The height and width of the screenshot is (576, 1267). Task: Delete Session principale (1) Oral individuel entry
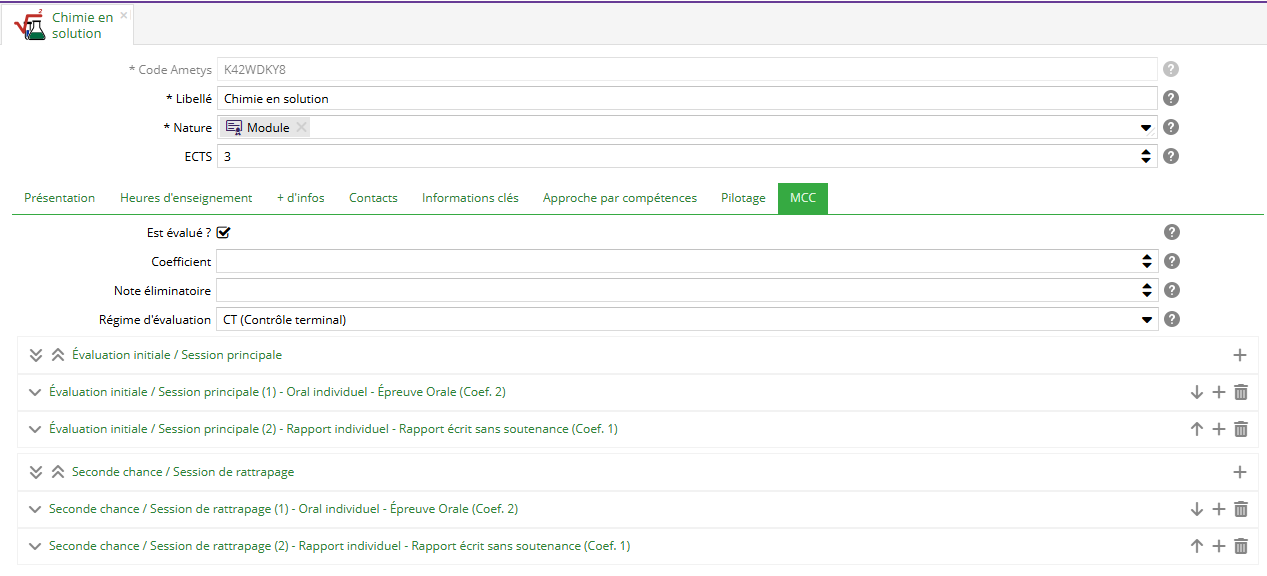[x=1241, y=392]
